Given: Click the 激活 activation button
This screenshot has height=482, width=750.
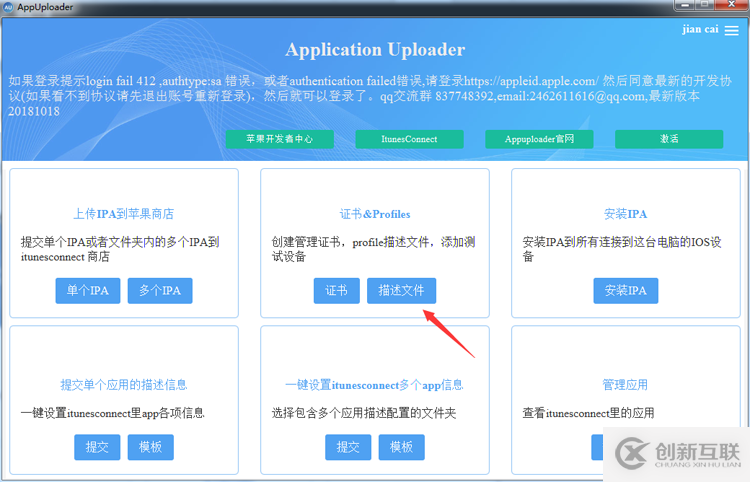Looking at the screenshot, I should [x=669, y=139].
